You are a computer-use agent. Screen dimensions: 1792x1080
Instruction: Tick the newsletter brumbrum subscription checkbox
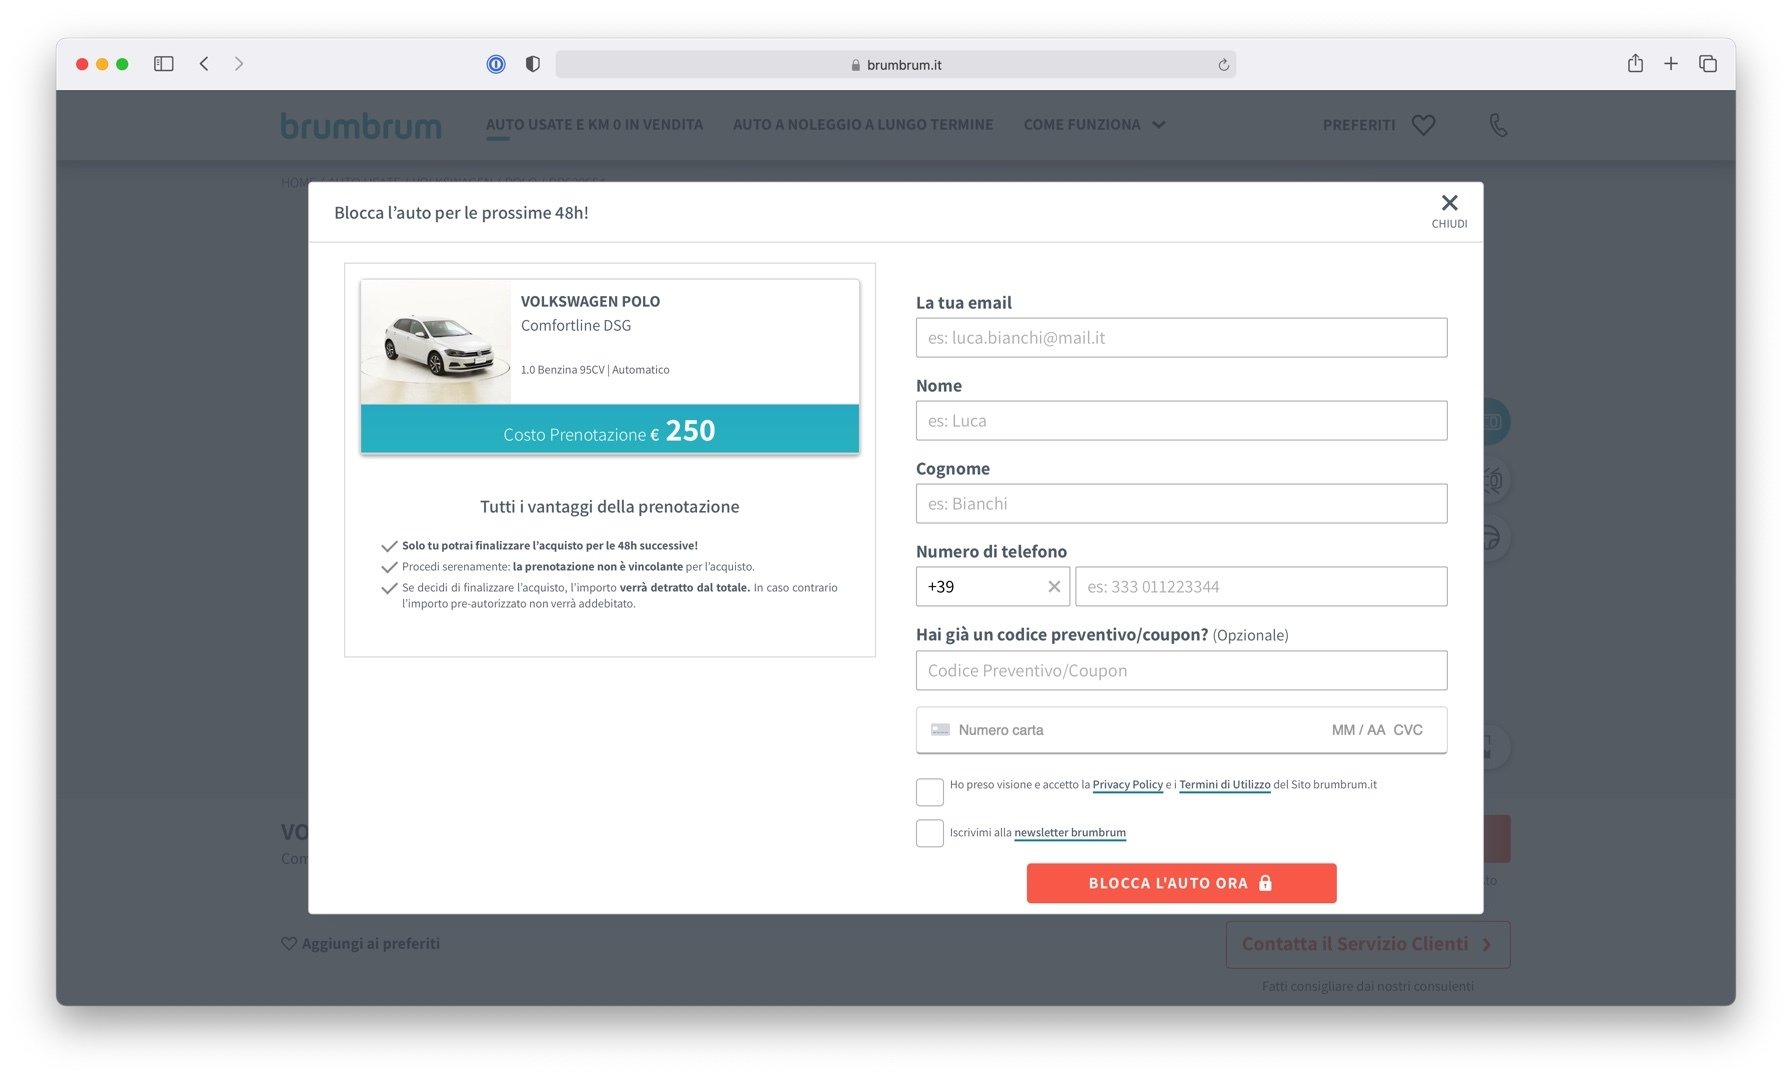[x=930, y=833]
